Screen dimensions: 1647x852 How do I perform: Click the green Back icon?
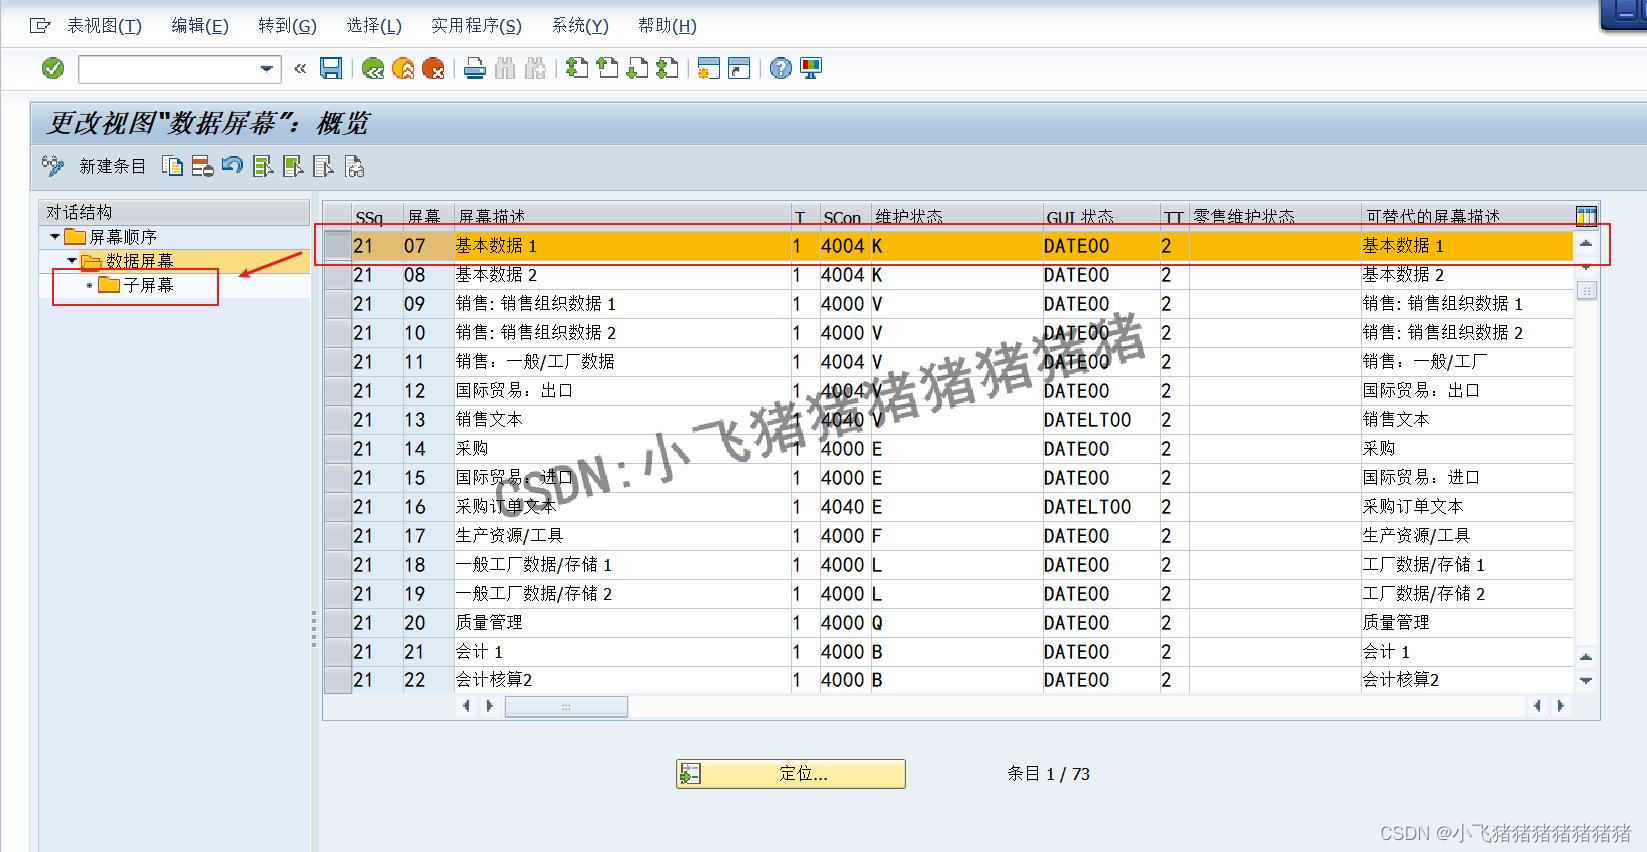[x=373, y=68]
